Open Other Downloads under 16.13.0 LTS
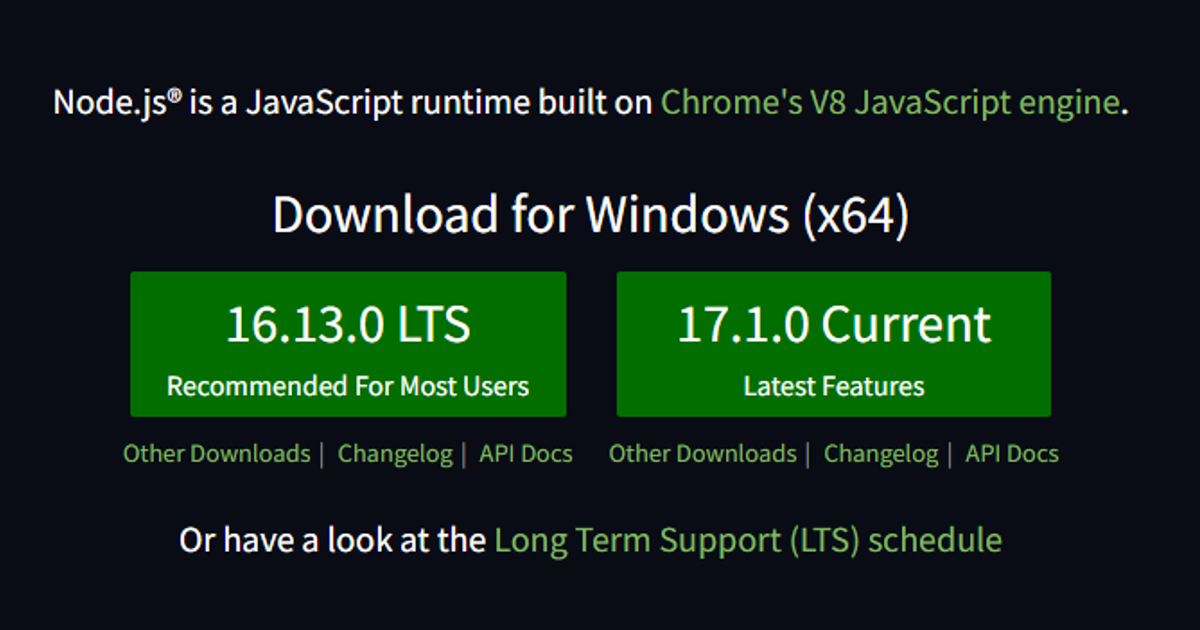The height and width of the screenshot is (630, 1200). point(217,454)
